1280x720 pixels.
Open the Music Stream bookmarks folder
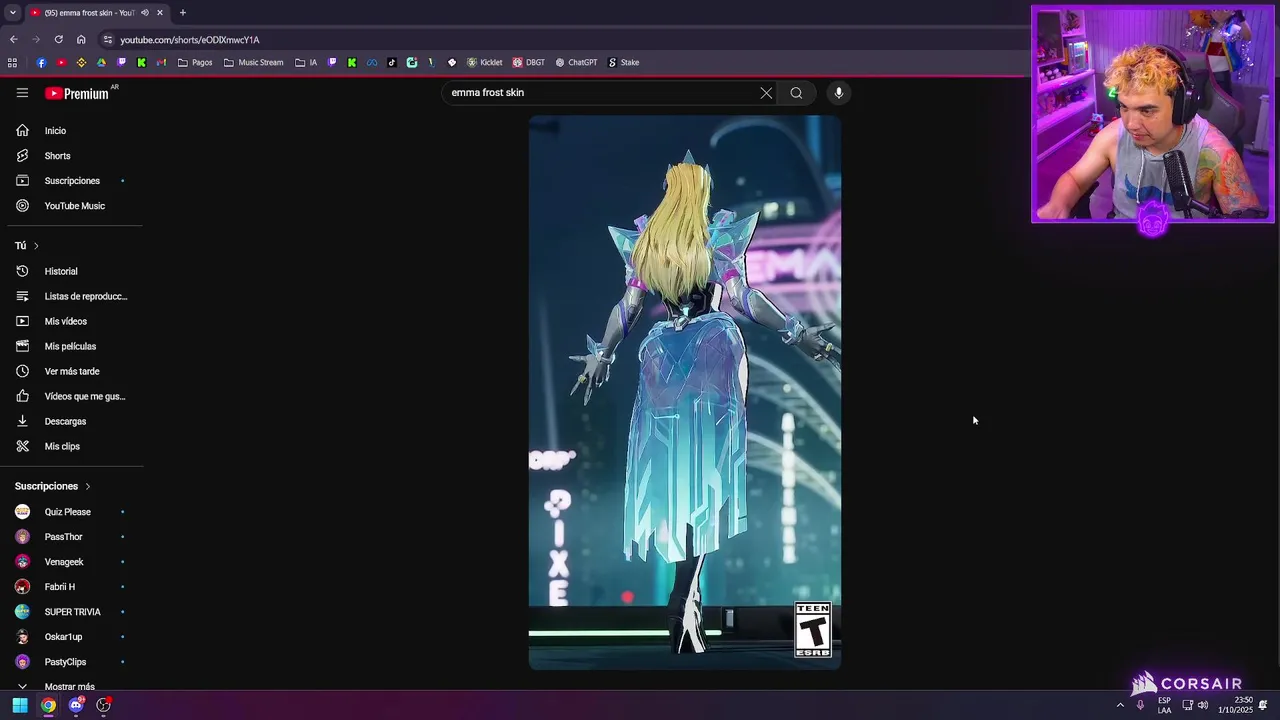click(x=254, y=62)
